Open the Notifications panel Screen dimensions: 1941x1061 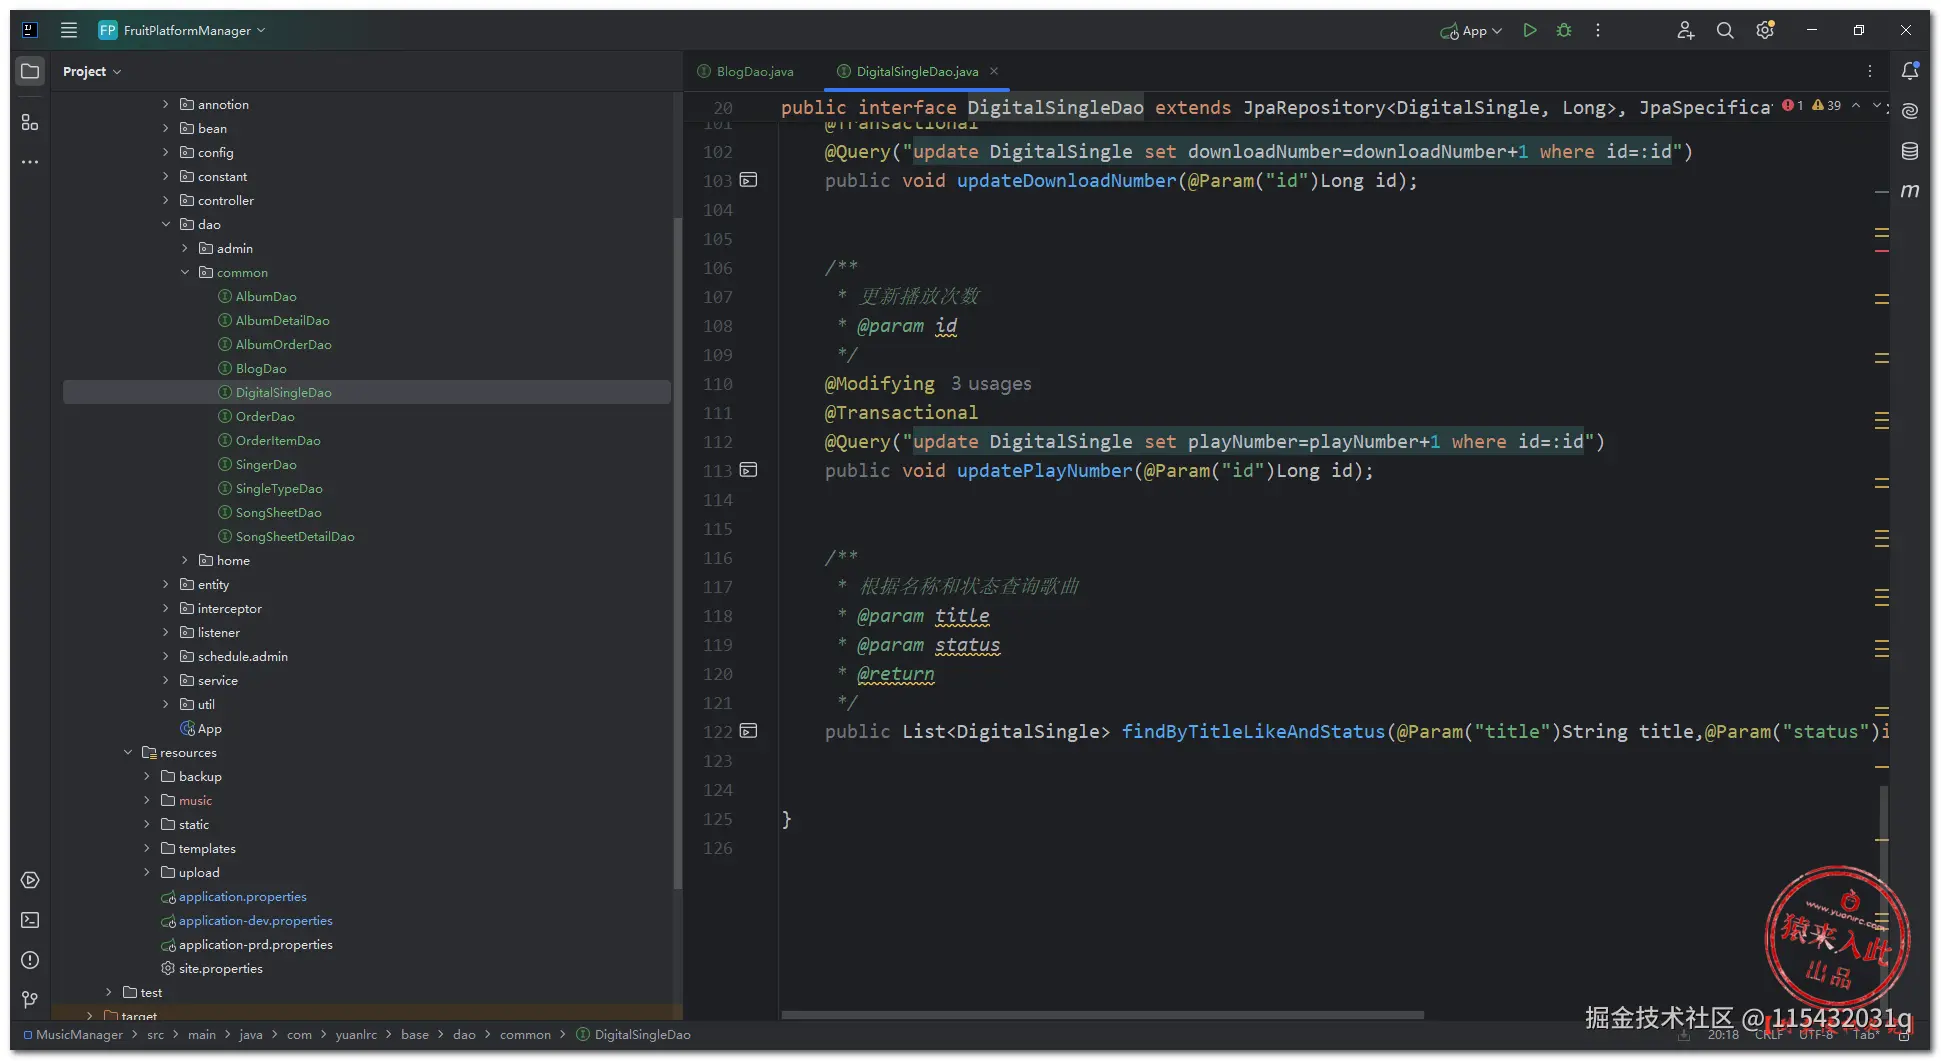(x=1910, y=71)
